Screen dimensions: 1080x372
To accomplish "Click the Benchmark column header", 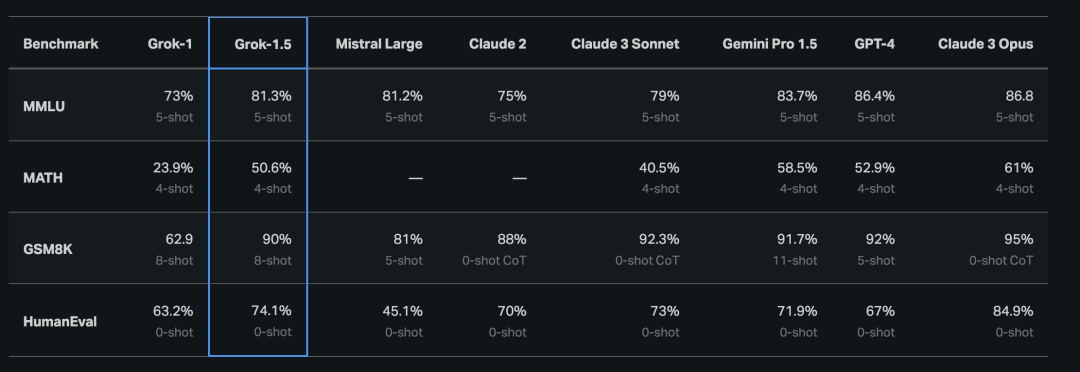I will [x=61, y=44].
